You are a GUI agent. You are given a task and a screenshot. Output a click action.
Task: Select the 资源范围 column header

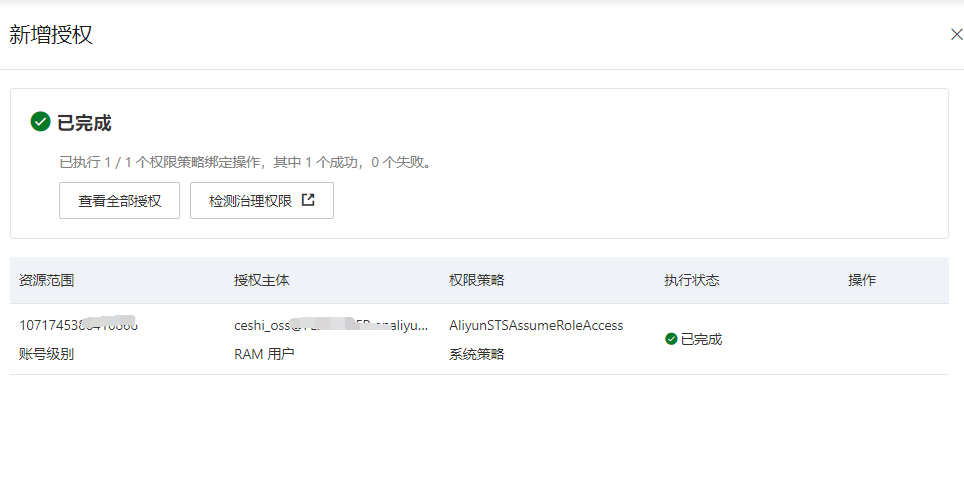point(47,280)
